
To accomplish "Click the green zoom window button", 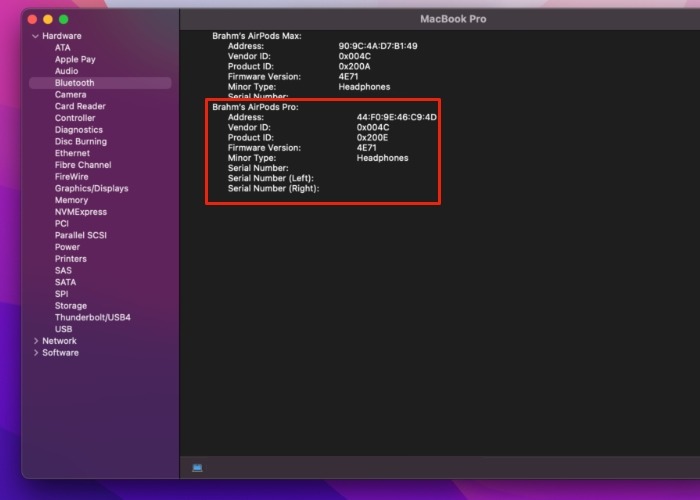I will pyautogui.click(x=64, y=19).
